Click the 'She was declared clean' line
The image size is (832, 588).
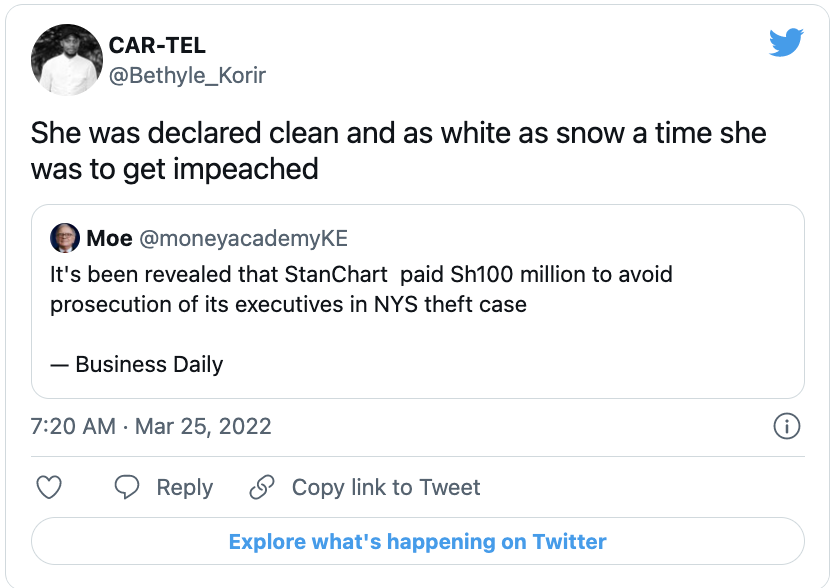[398, 133]
